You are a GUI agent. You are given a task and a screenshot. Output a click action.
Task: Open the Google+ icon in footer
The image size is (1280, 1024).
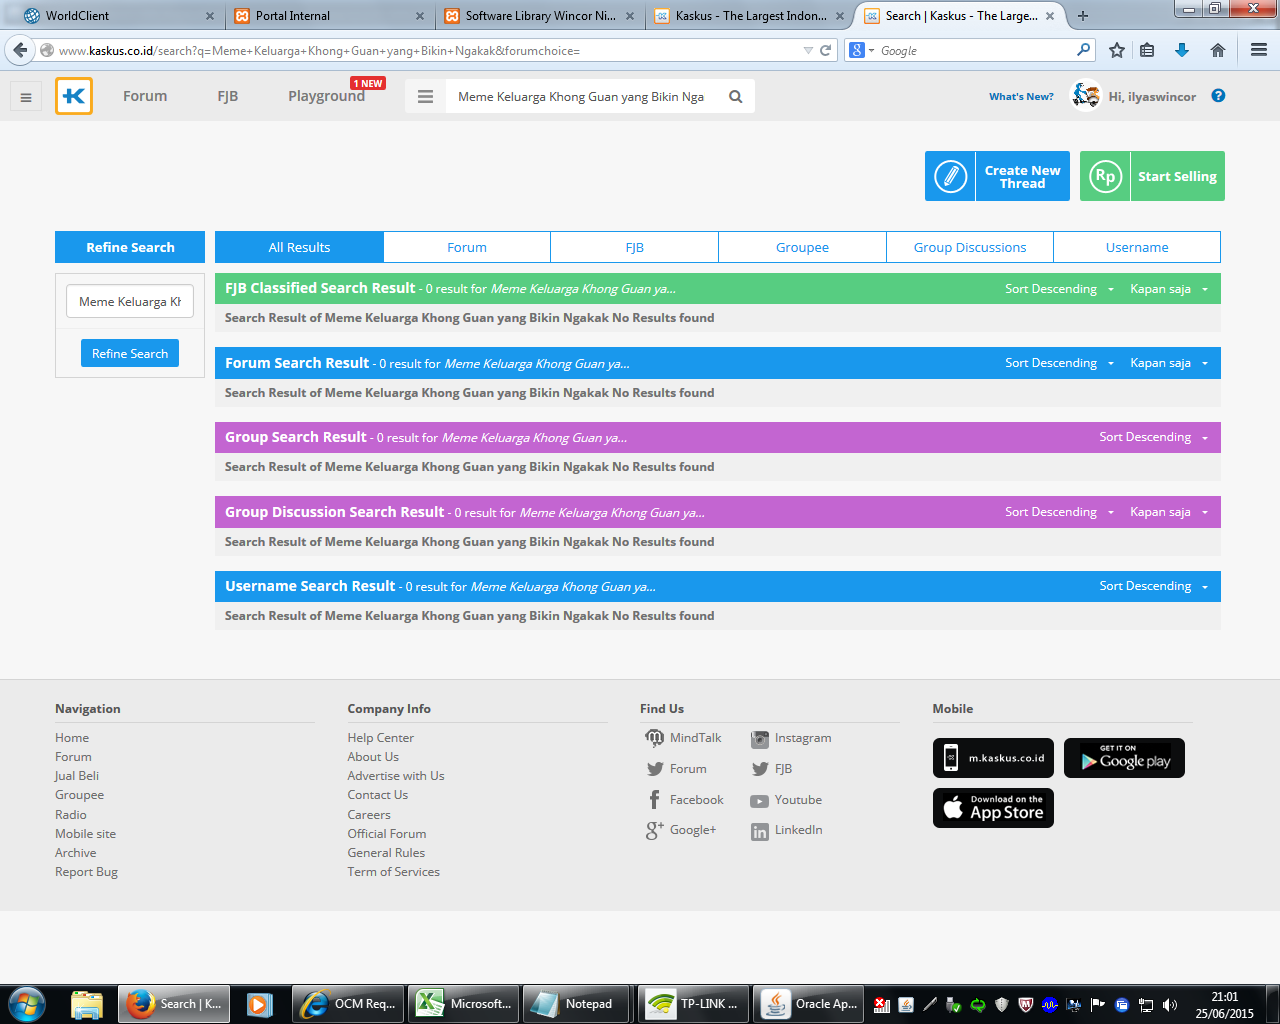click(655, 831)
